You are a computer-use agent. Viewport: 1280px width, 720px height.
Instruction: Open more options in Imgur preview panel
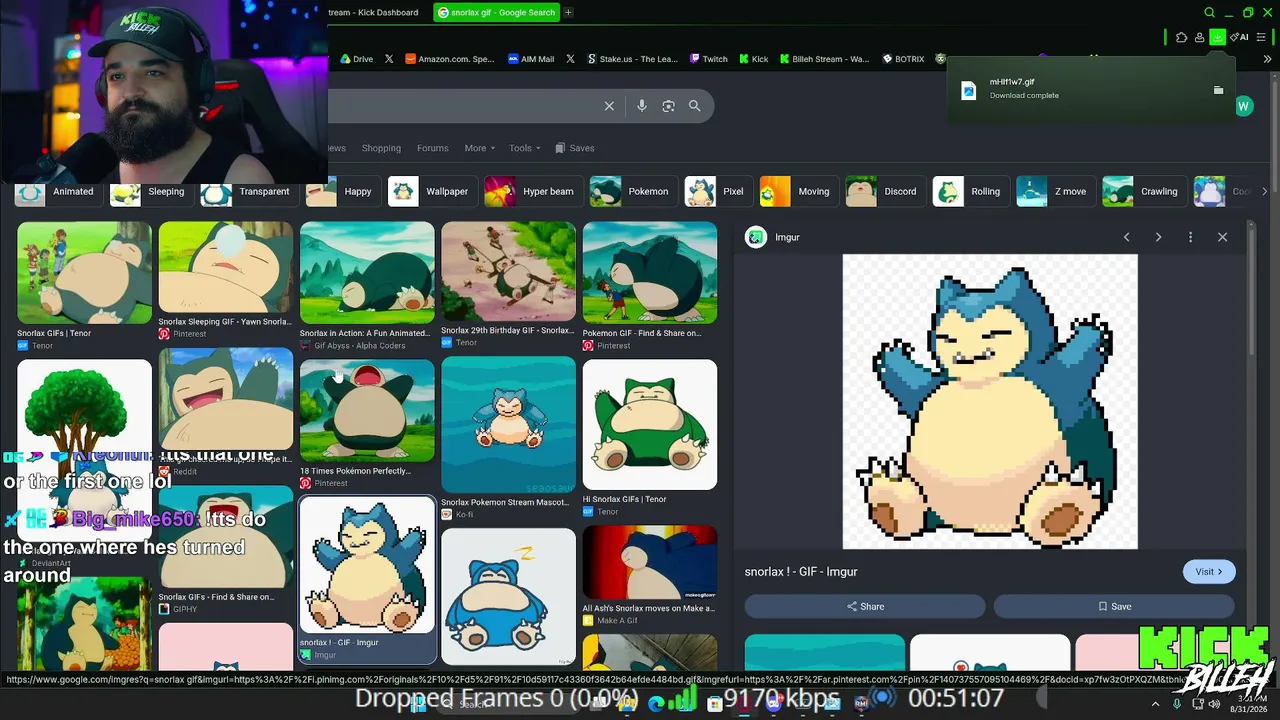pyautogui.click(x=1190, y=237)
